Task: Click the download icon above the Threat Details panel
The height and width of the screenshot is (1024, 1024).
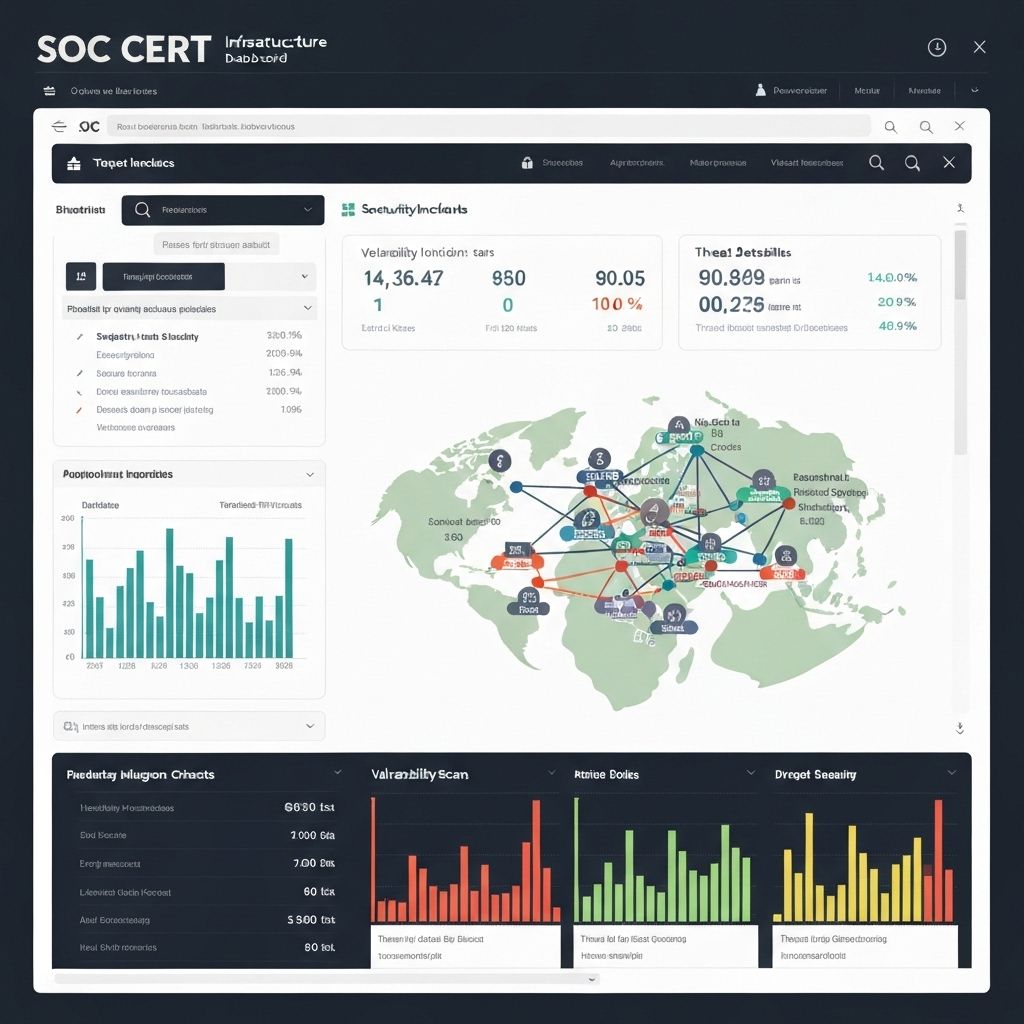Action: (961, 208)
